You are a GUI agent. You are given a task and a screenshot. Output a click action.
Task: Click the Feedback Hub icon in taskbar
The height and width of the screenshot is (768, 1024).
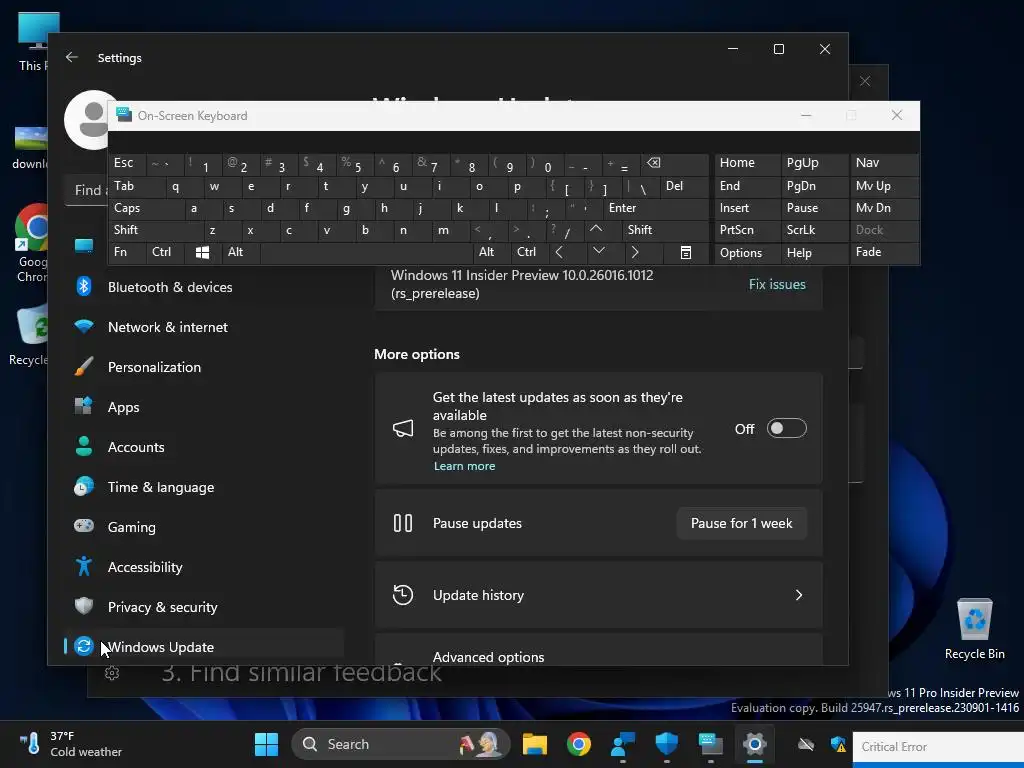tap(622, 744)
